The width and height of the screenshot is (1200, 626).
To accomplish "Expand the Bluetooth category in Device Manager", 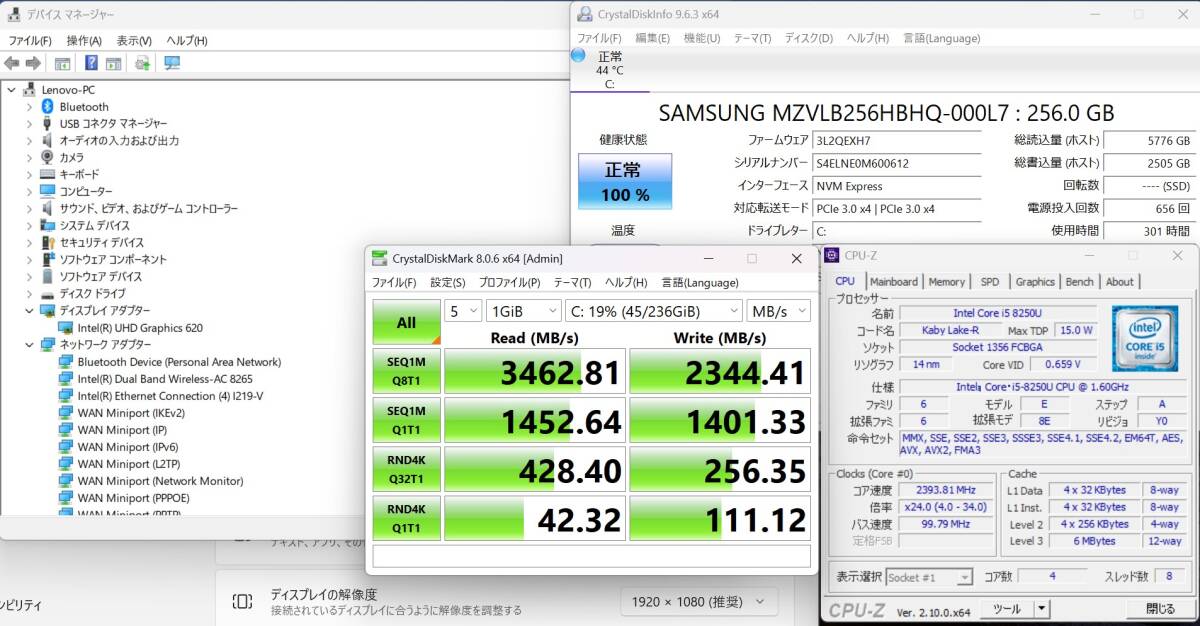I will pyautogui.click(x=29, y=106).
